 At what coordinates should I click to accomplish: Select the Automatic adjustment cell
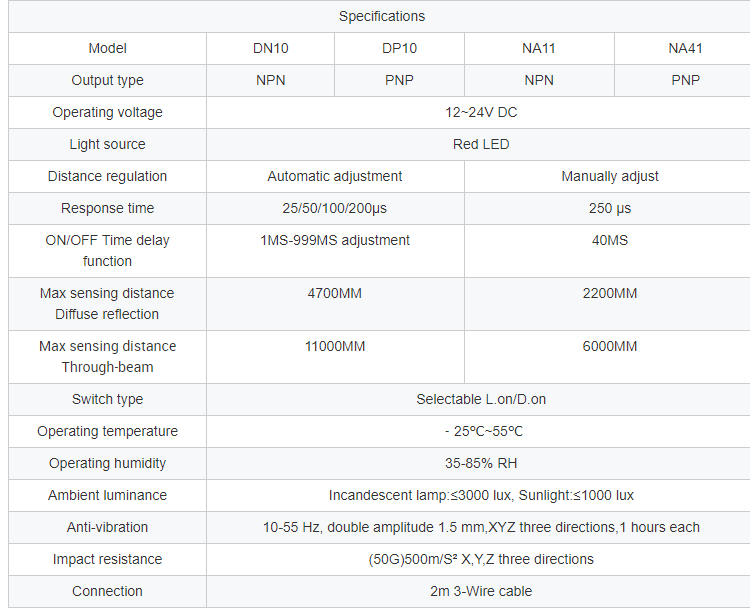335,176
